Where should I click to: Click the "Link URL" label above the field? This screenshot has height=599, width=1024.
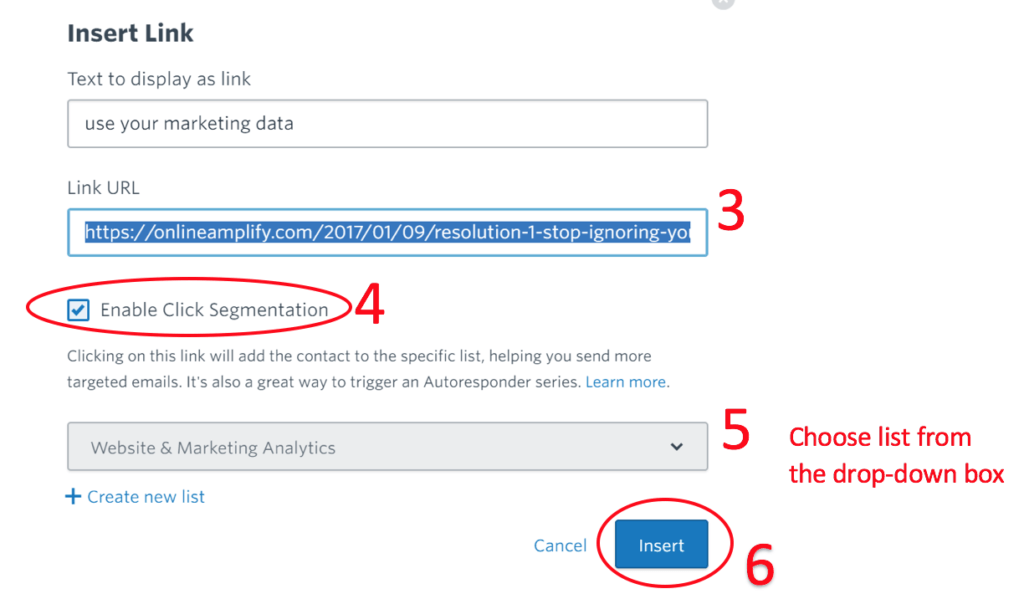click(x=103, y=187)
